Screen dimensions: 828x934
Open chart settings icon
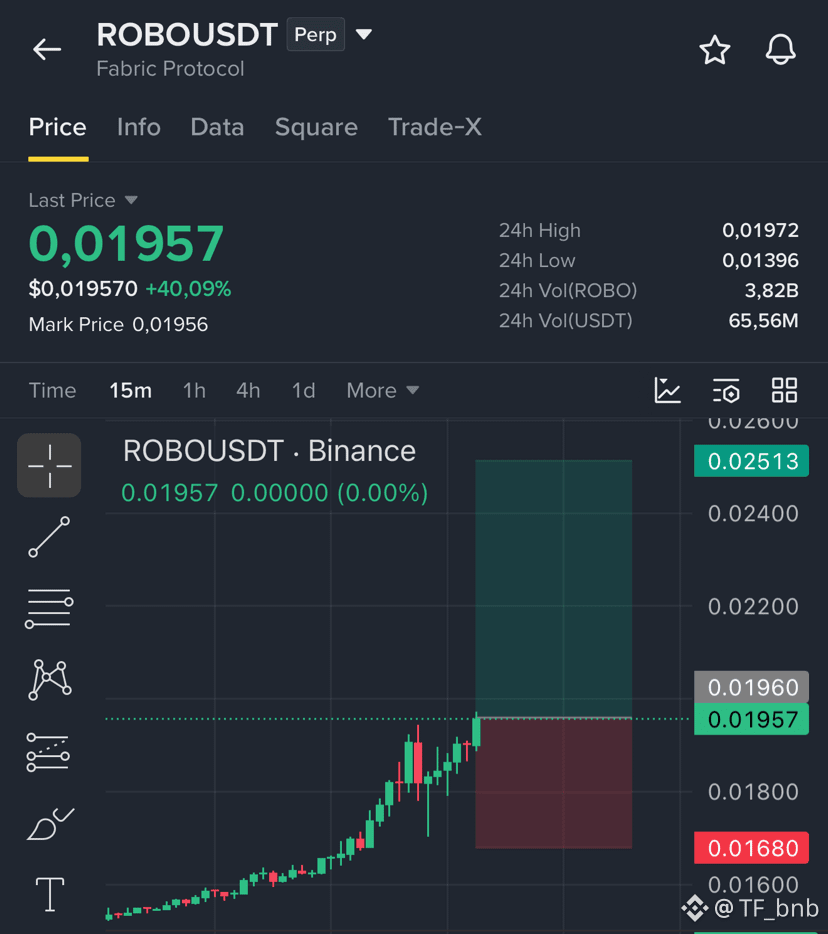pyautogui.click(x=726, y=391)
